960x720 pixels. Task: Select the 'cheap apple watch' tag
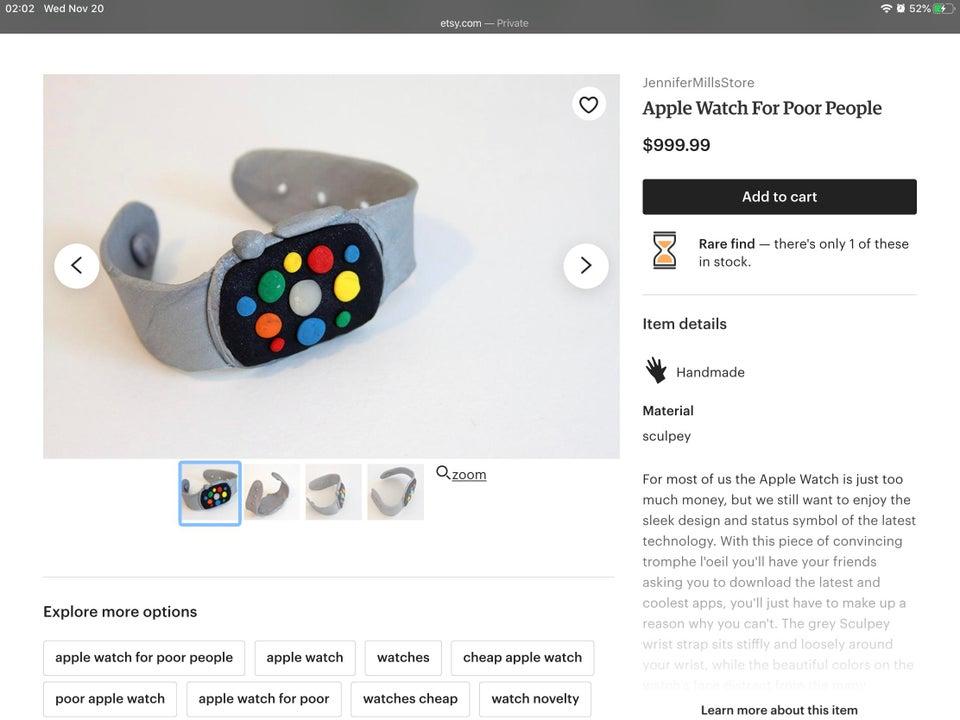522,658
